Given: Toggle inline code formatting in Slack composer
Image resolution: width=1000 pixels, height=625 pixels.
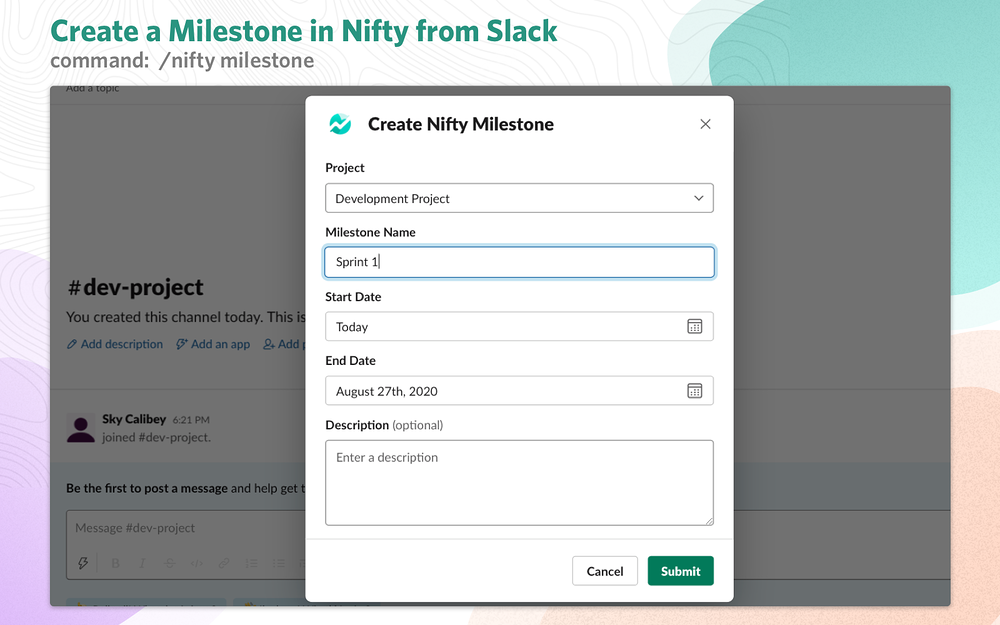Looking at the screenshot, I should click(196, 563).
